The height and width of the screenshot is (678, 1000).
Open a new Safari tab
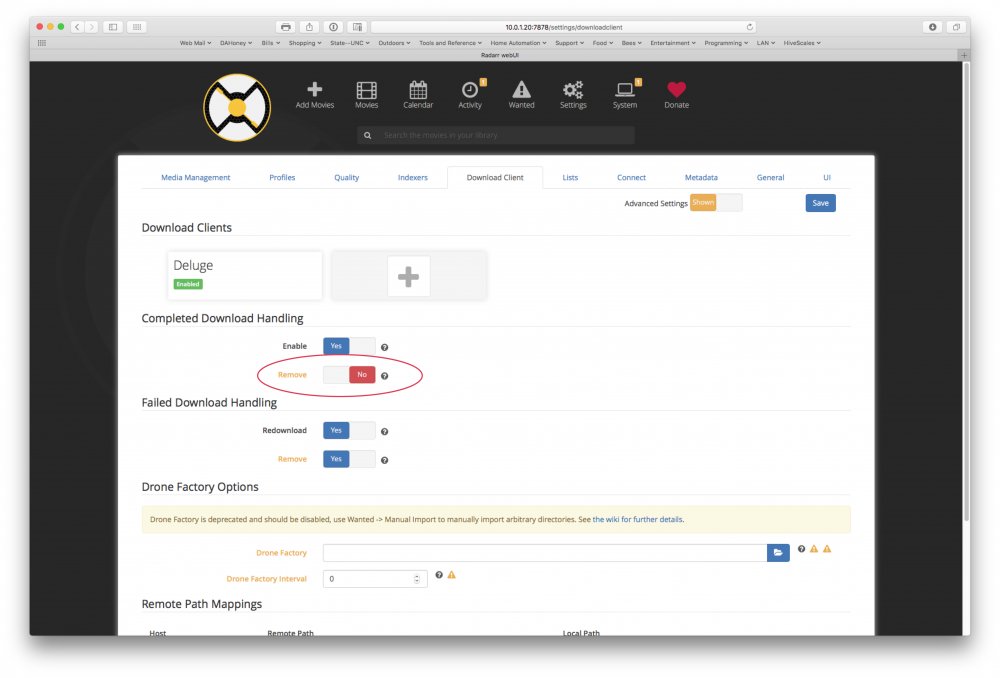click(x=964, y=55)
